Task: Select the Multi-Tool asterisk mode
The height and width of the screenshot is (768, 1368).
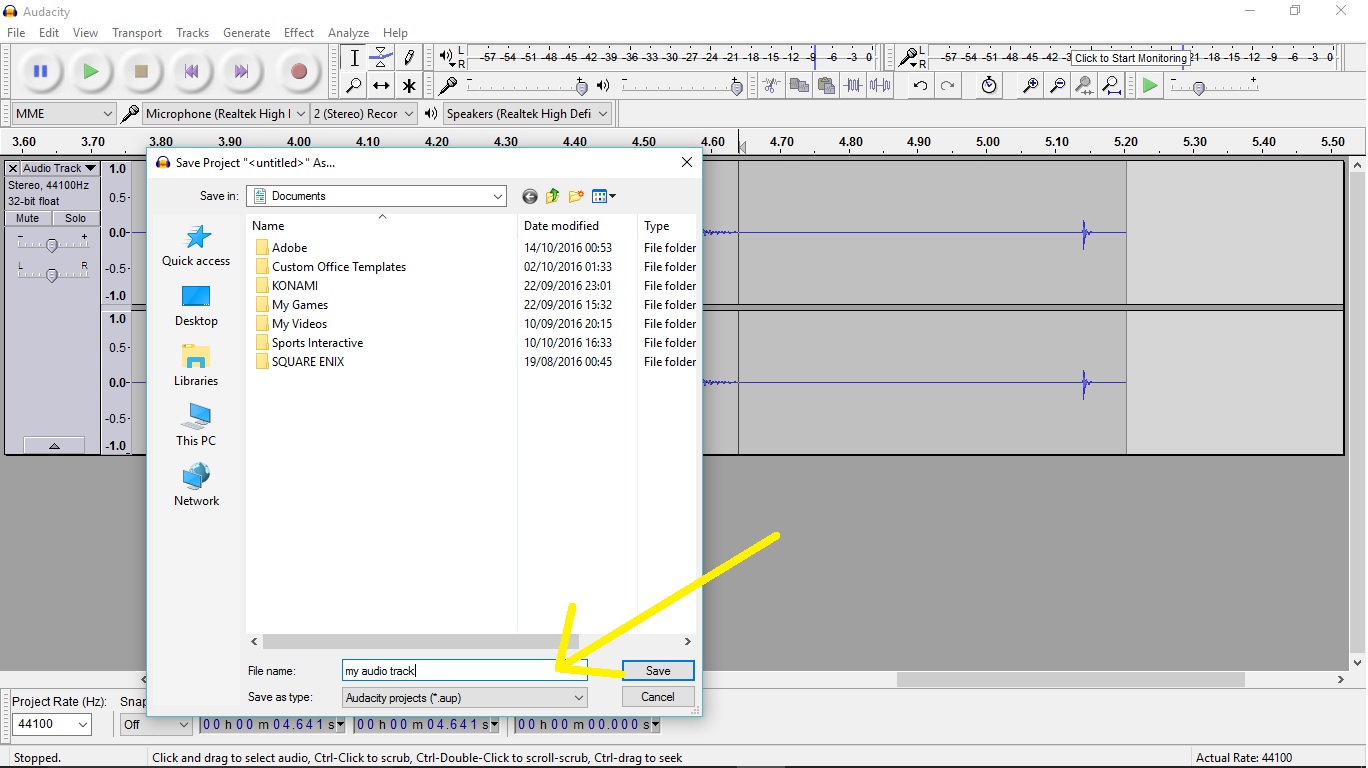Action: coord(408,86)
